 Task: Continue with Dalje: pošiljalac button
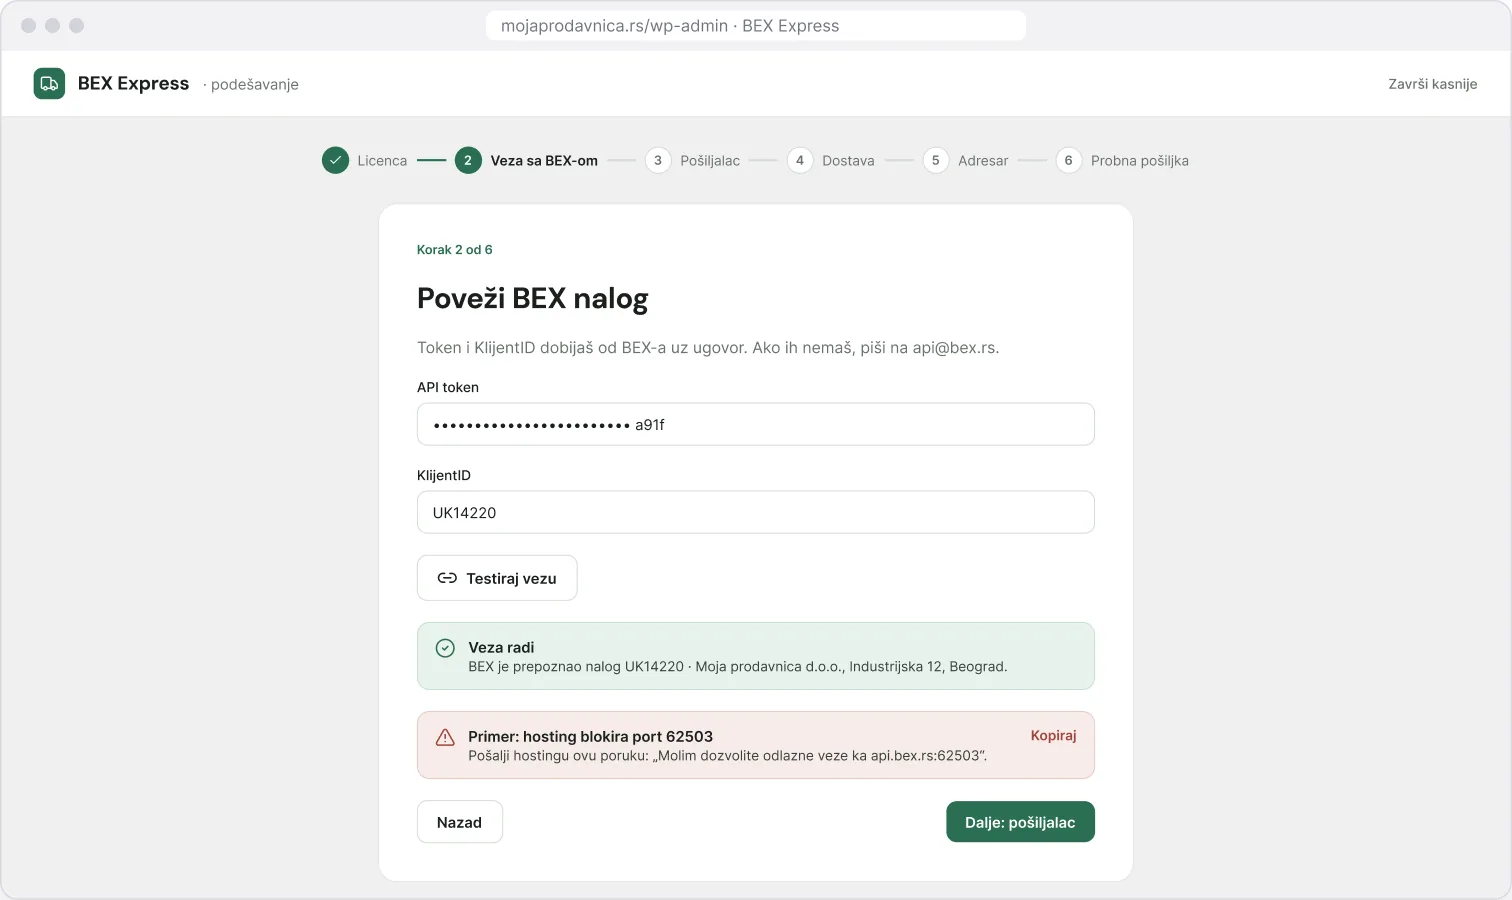click(x=1020, y=822)
